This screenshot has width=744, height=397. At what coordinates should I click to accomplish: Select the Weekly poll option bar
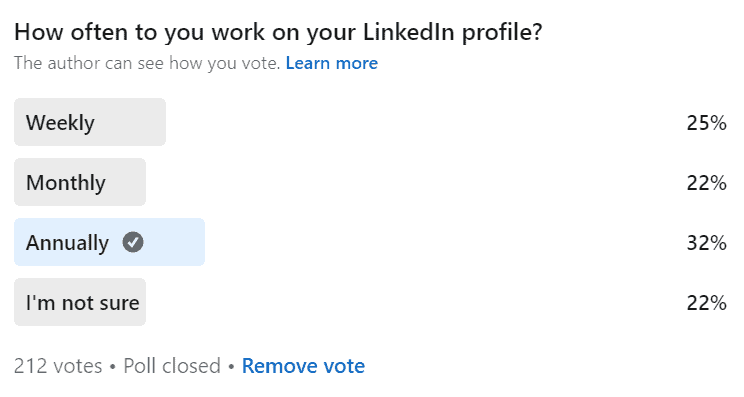click(x=90, y=122)
